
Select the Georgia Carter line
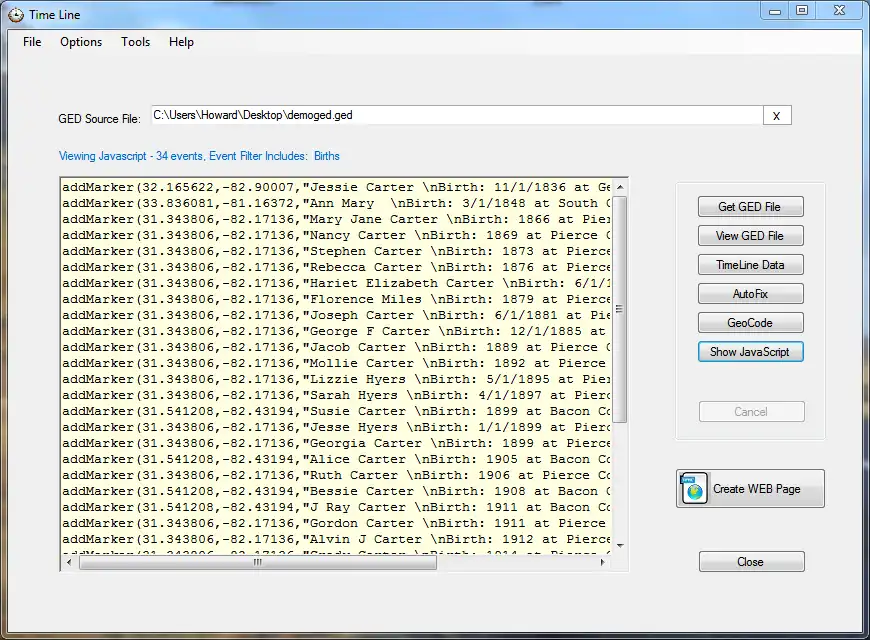pyautogui.click(x=336, y=444)
